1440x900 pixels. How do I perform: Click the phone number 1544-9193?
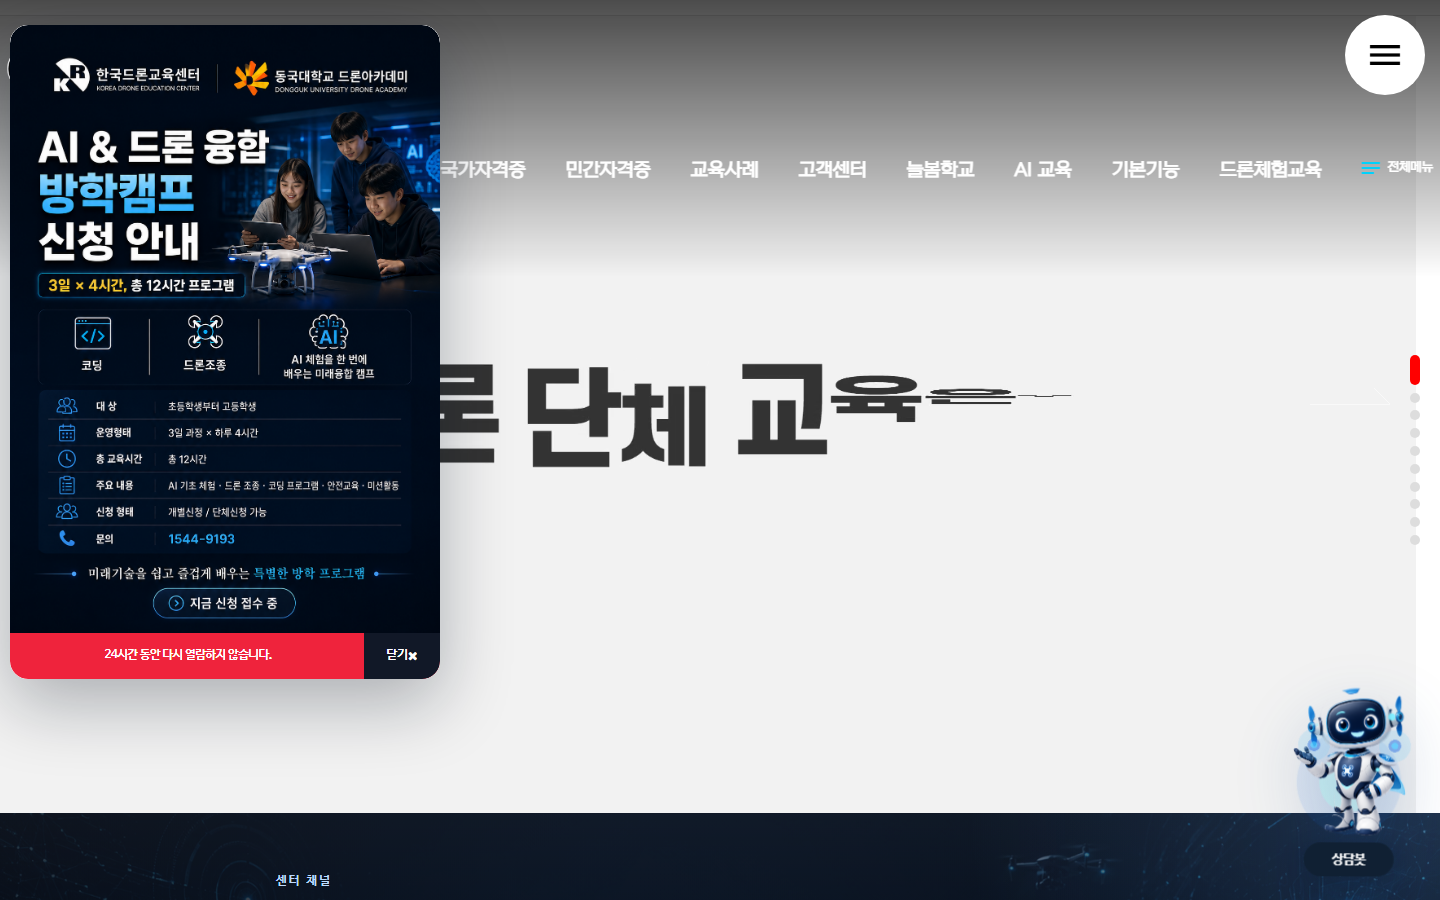pyautogui.click(x=201, y=539)
